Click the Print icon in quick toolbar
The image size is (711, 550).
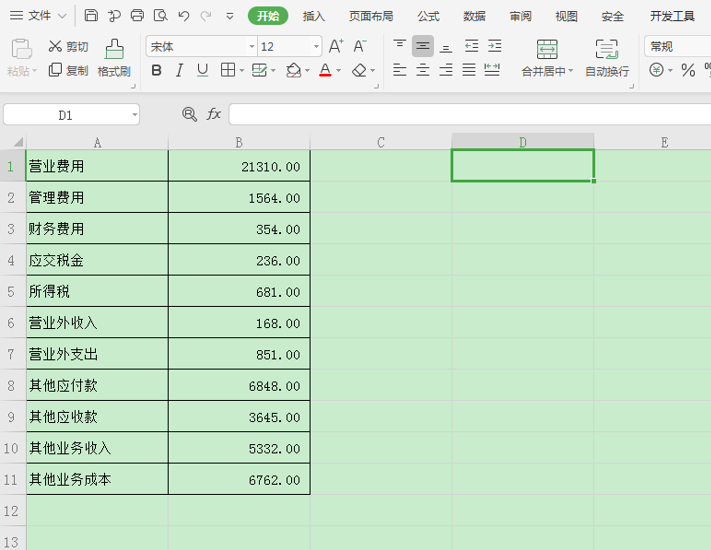point(137,16)
